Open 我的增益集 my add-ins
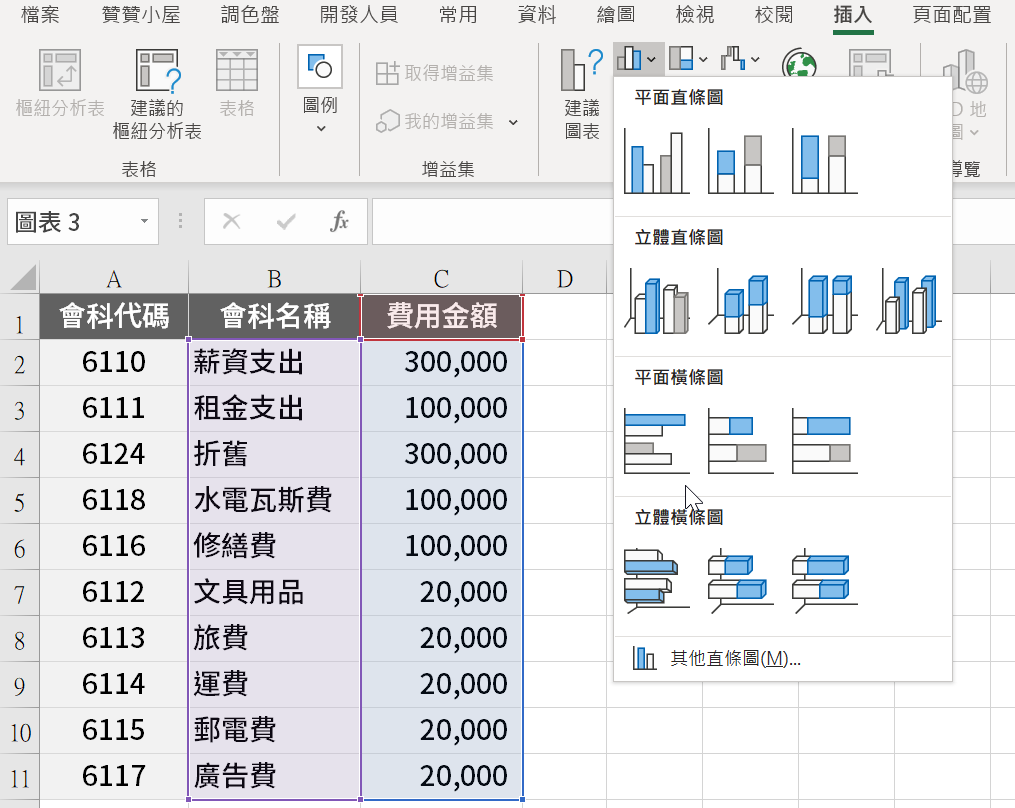 point(434,121)
